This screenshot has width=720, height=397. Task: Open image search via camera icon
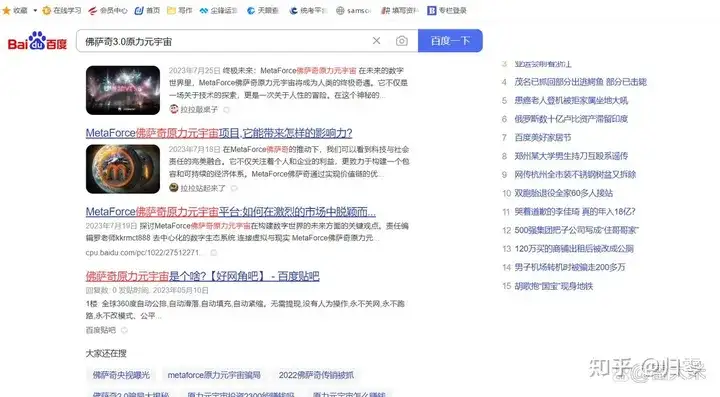pyautogui.click(x=401, y=41)
